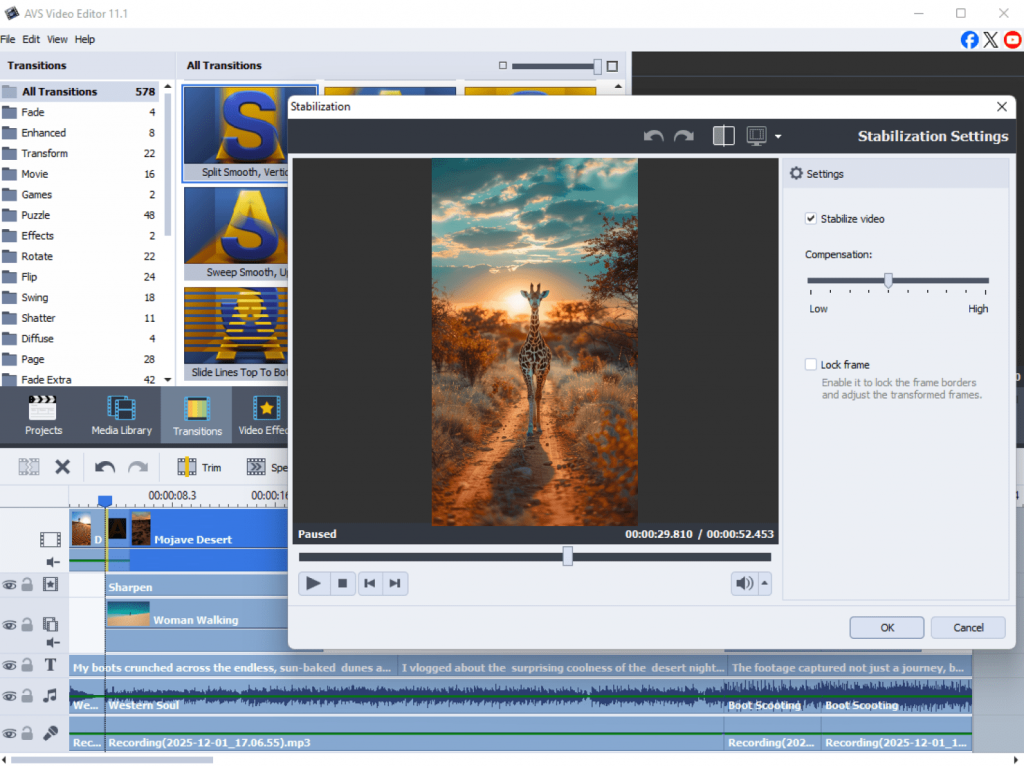Step to the next frame
Screen dimensions: 1024x767
pos(395,584)
